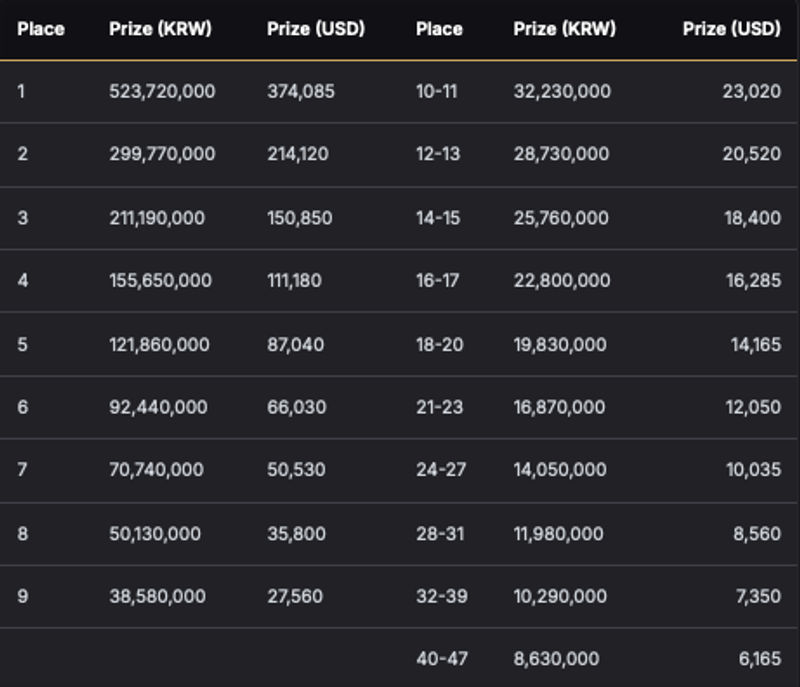Select the 87,040 USD prize value

click(295, 344)
